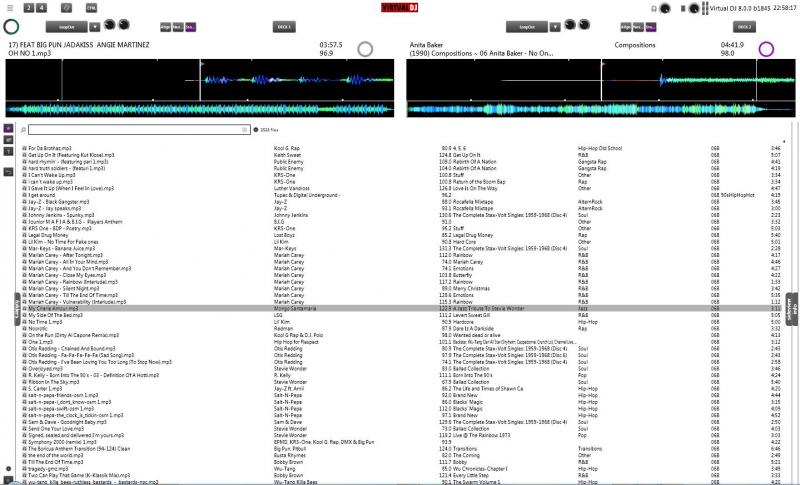Screen dimensions: 800x485
Task: Click purple circle indicator on deck 2
Action: click(766, 49)
